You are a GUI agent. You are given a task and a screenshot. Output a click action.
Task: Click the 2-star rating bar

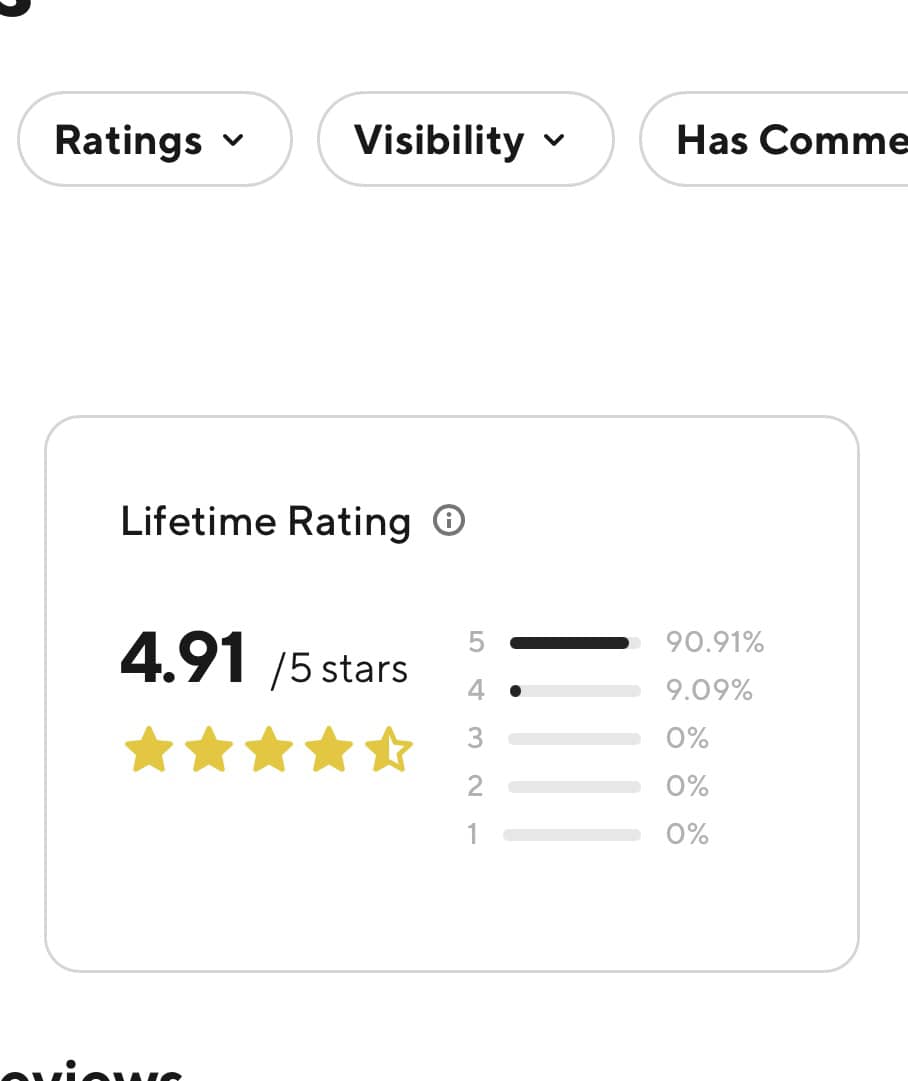pyautogui.click(x=574, y=787)
